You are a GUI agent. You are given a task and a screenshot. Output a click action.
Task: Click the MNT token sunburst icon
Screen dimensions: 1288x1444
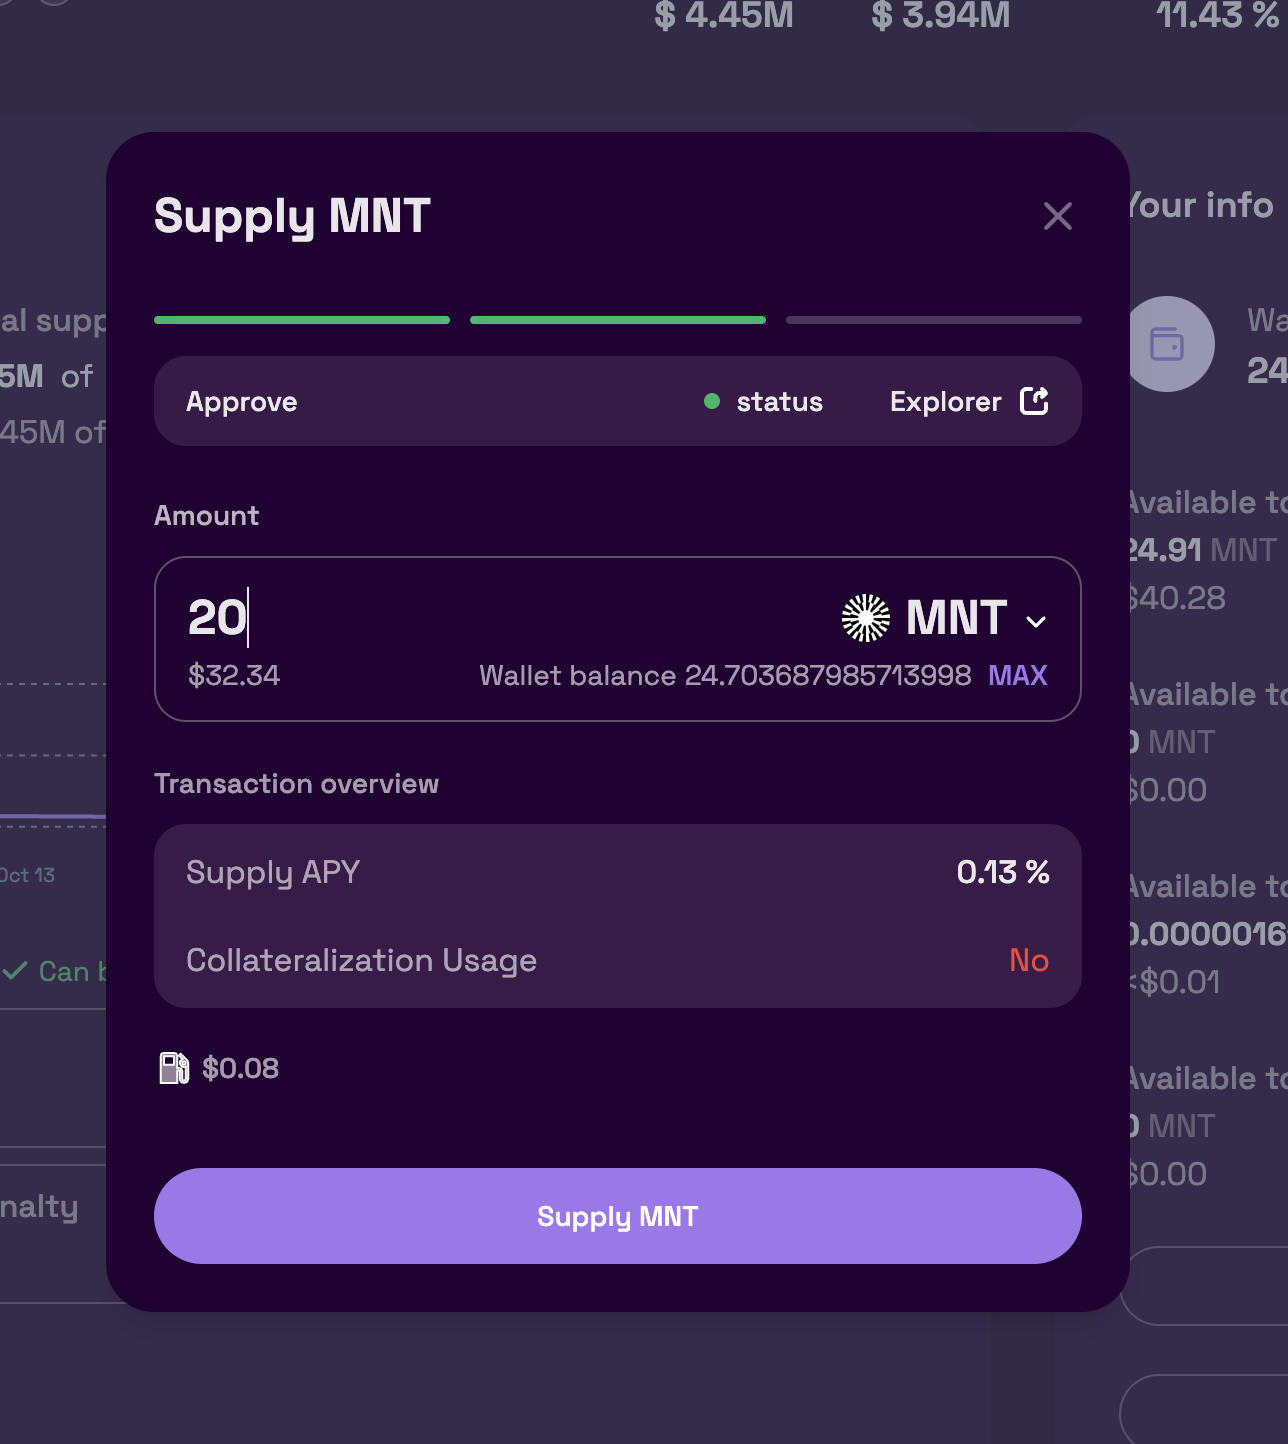click(x=866, y=618)
